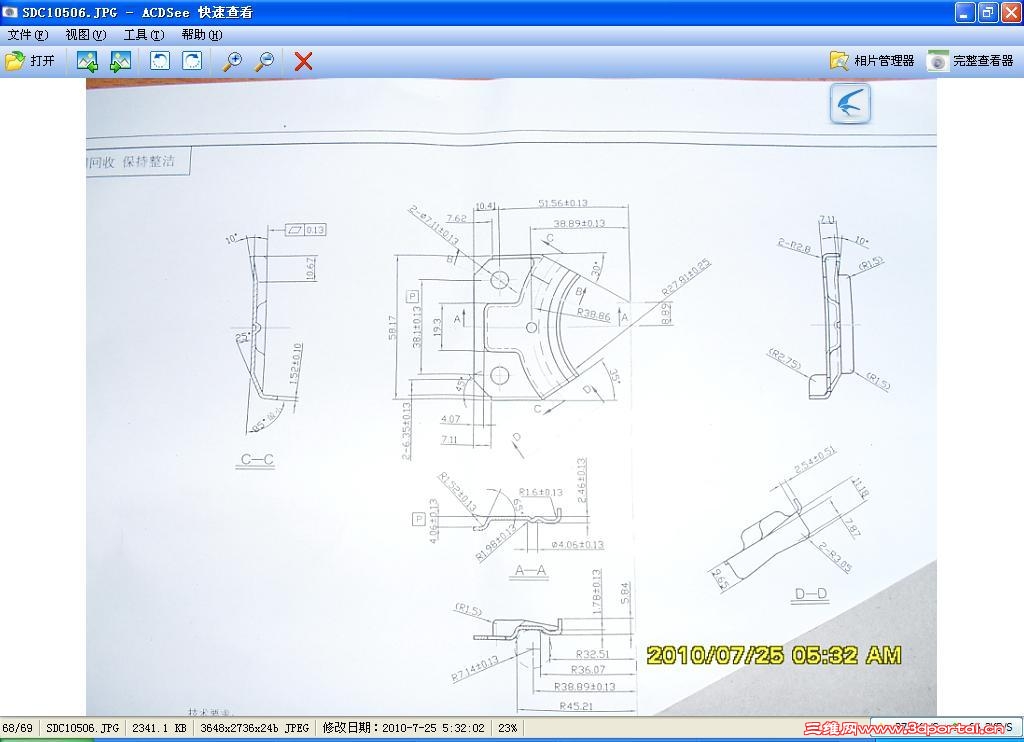Rotate image counterclockwise
Viewport: 1024px width, 742px height.
pos(159,61)
